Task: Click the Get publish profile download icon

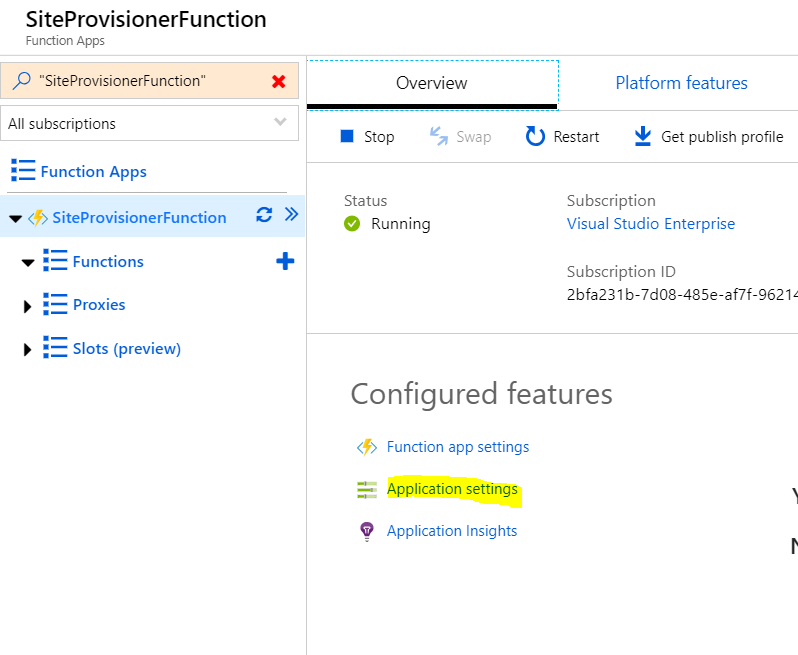Action: coord(643,137)
